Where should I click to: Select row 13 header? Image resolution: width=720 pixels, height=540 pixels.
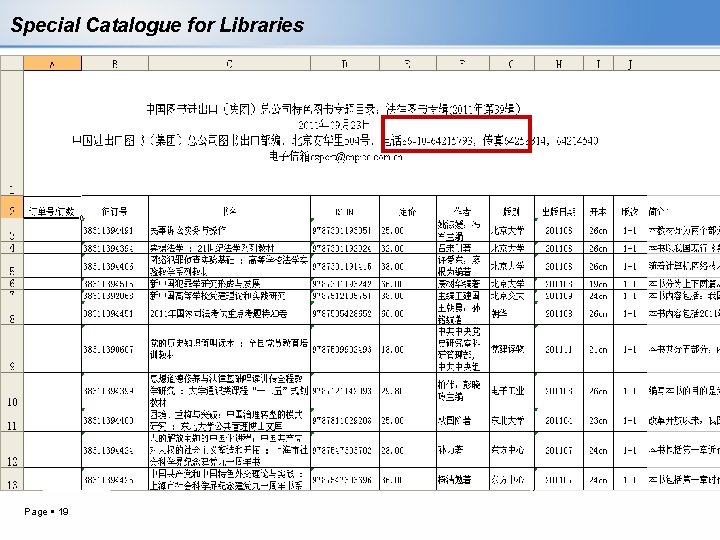[x=11, y=479]
